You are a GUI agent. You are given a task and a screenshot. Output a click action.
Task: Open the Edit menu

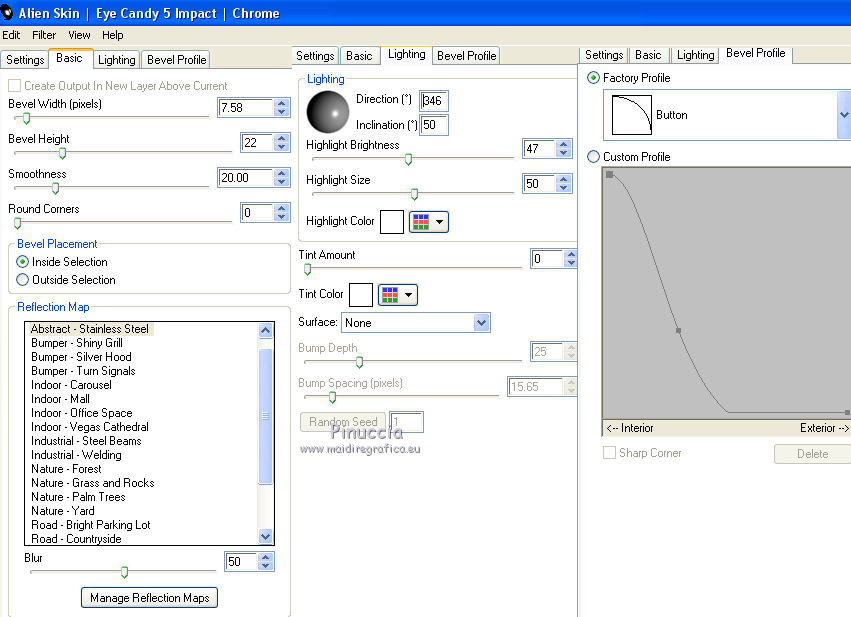pos(11,35)
